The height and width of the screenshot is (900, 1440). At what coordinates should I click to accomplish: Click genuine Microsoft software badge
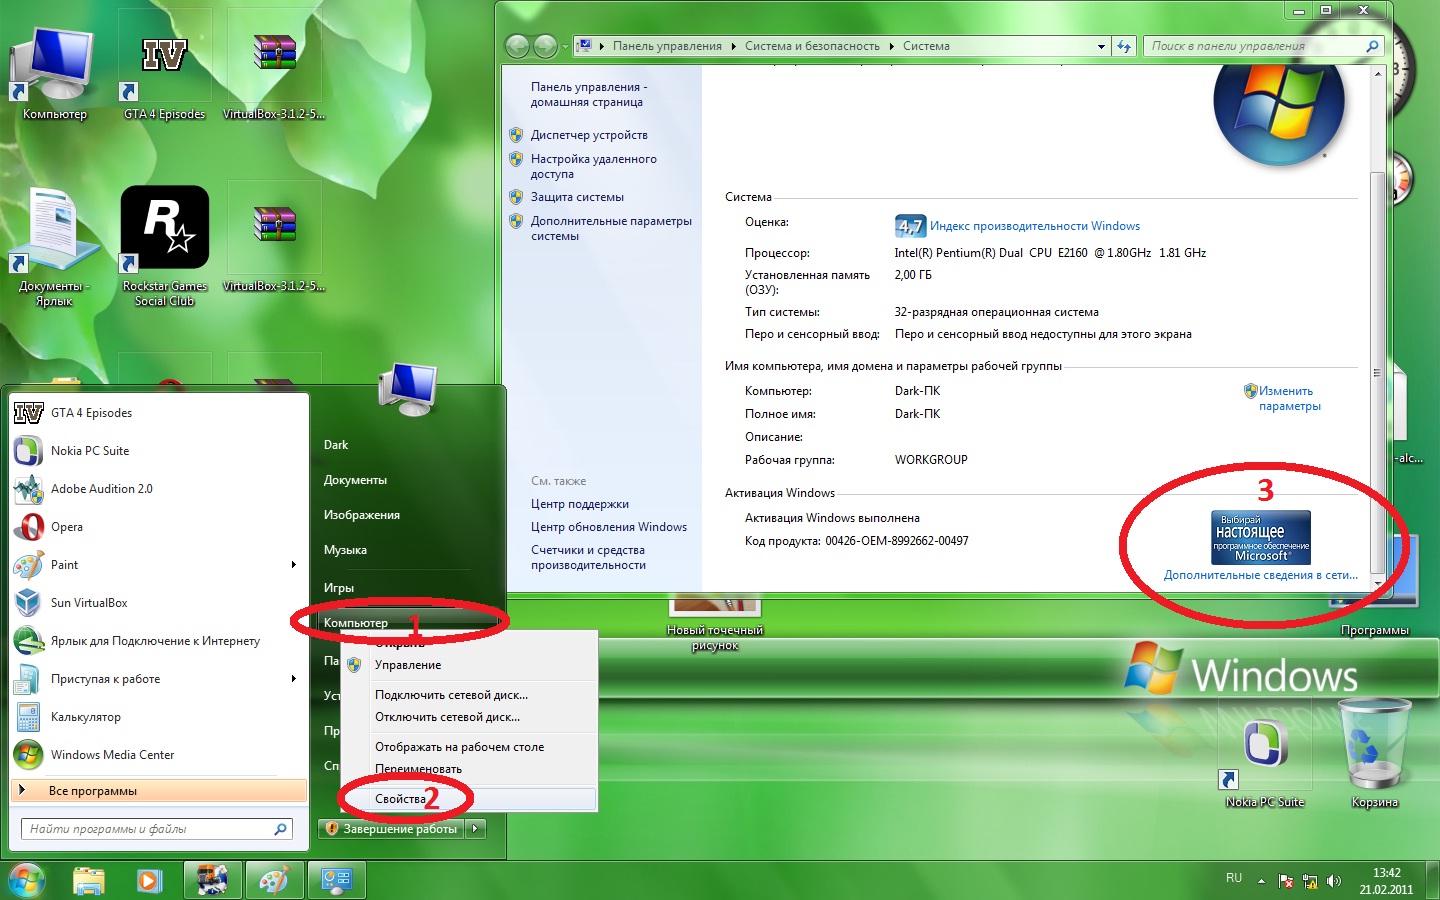pos(1261,538)
